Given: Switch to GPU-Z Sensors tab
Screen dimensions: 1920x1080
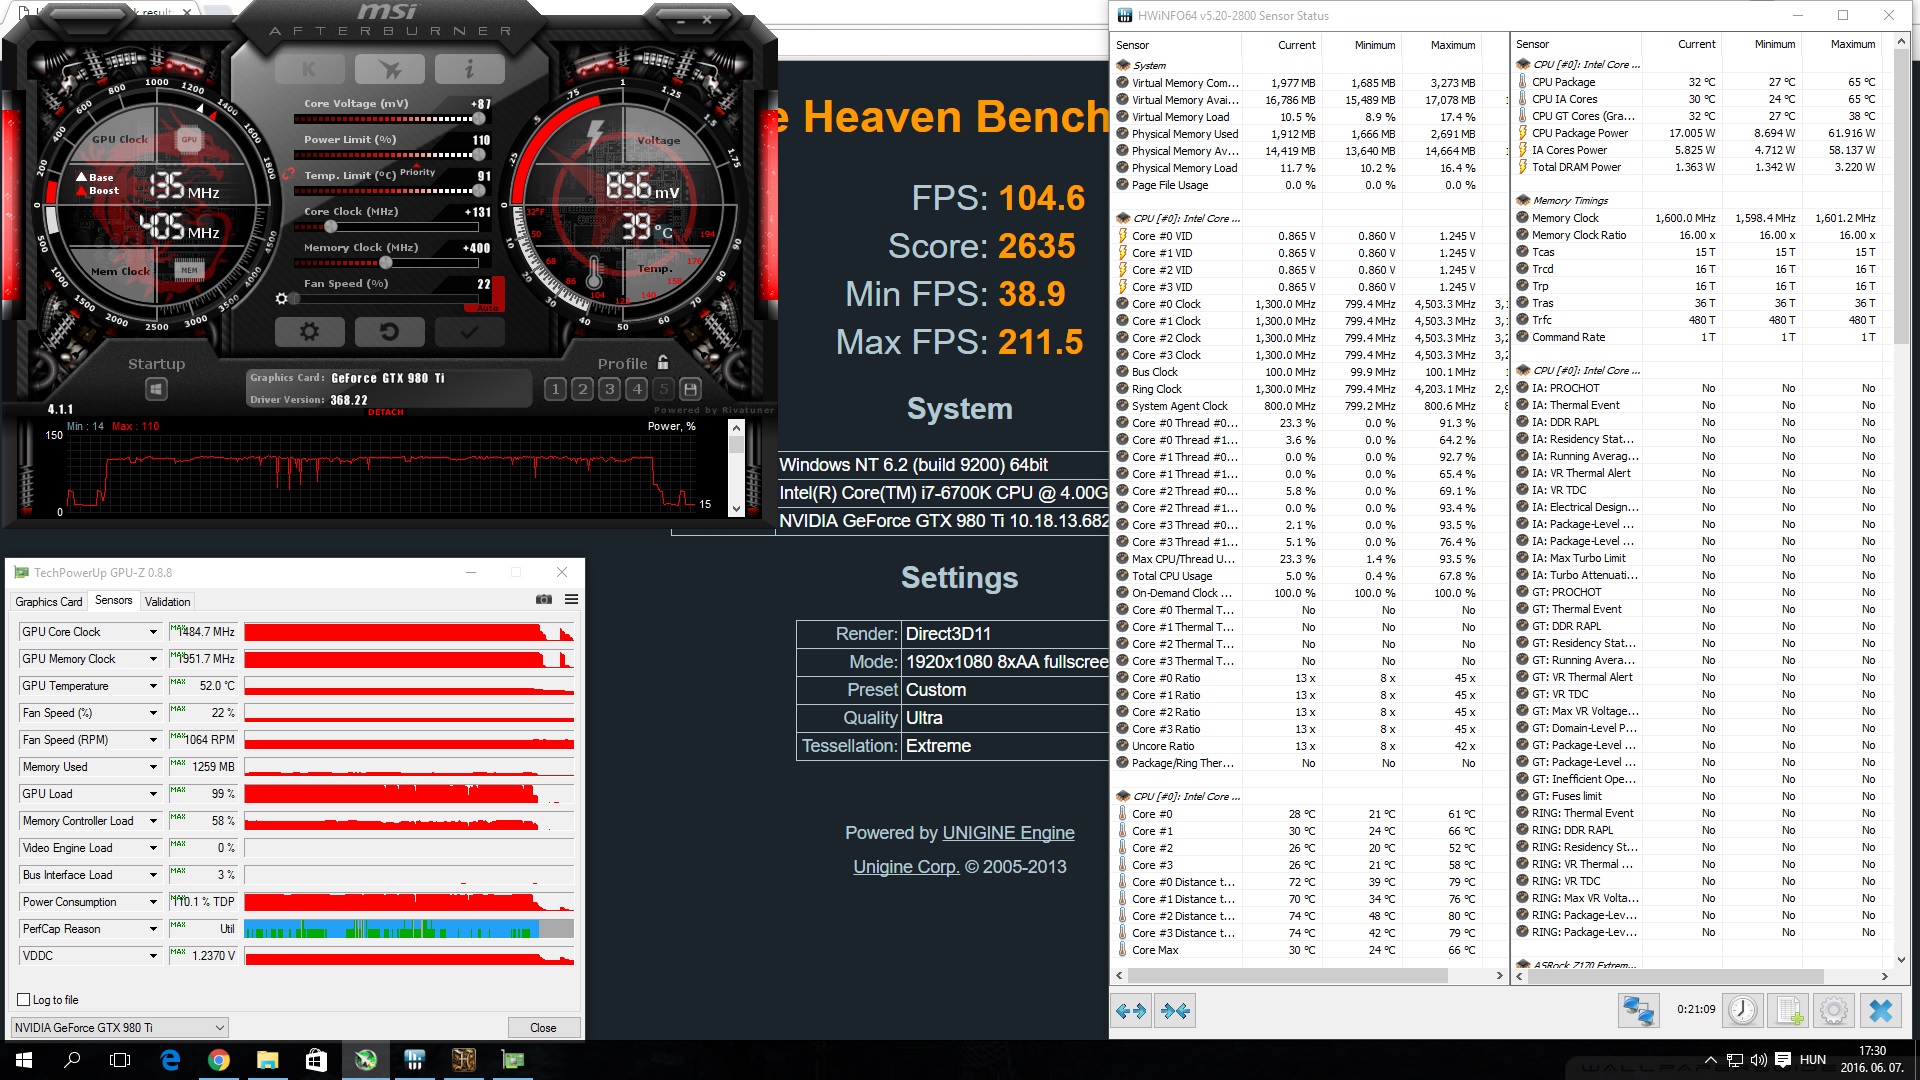Looking at the screenshot, I should click(113, 600).
